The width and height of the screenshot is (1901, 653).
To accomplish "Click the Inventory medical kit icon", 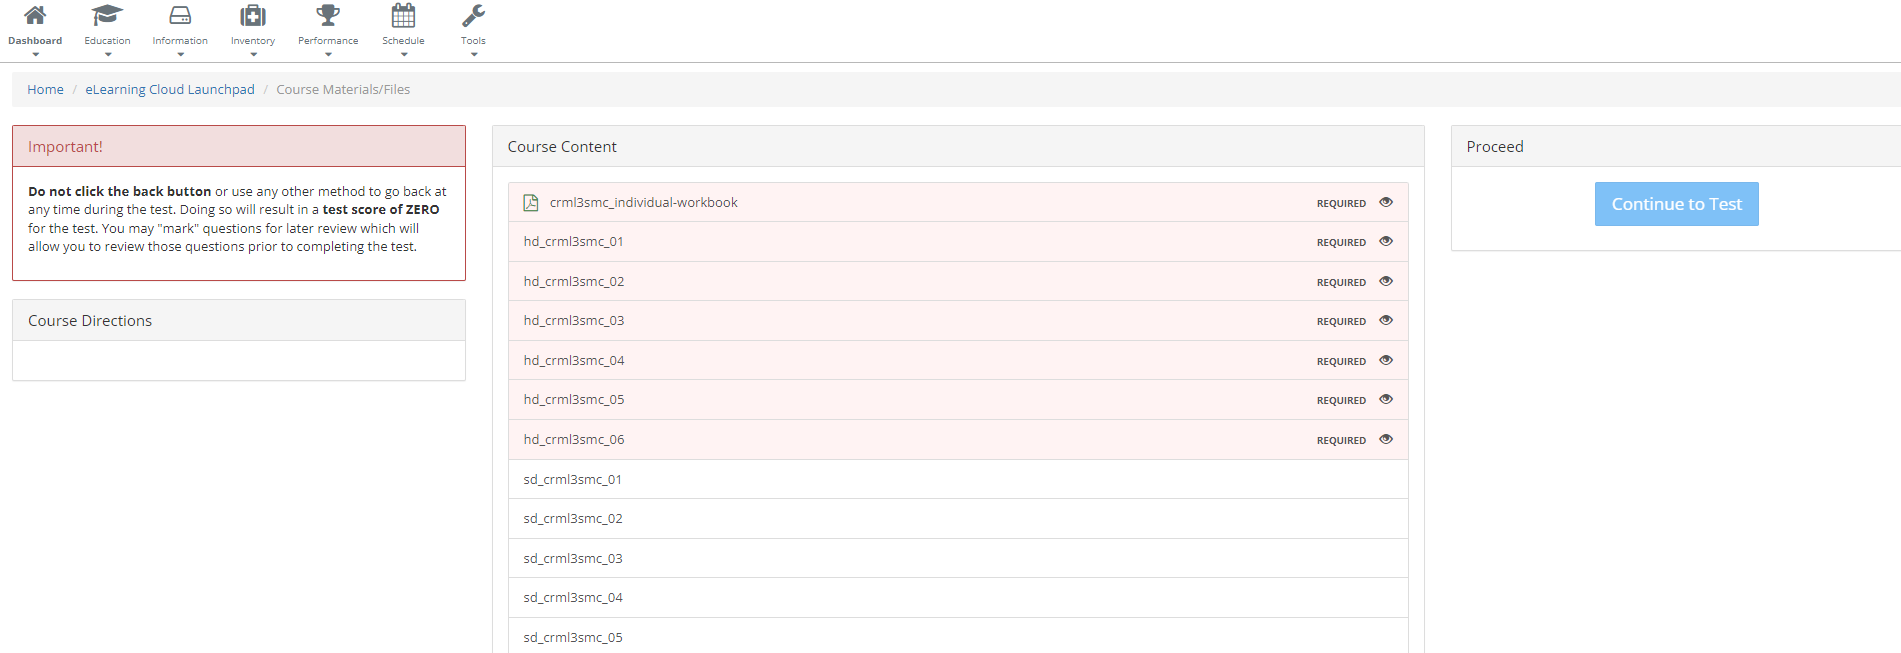I will pos(253,16).
